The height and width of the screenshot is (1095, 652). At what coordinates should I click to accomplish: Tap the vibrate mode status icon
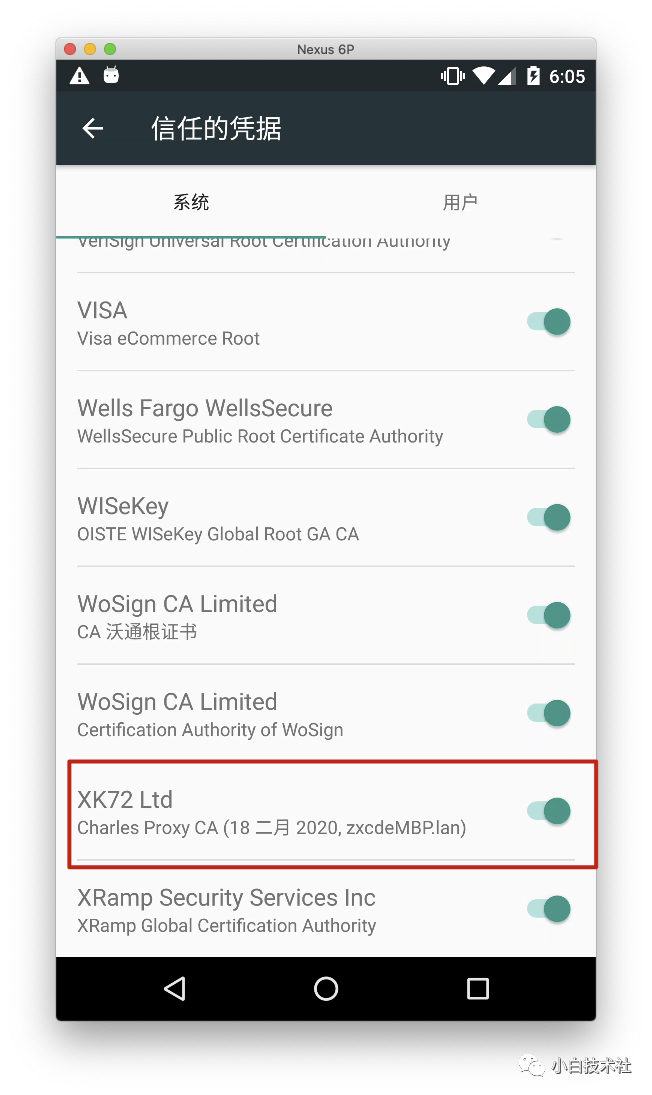pos(452,76)
